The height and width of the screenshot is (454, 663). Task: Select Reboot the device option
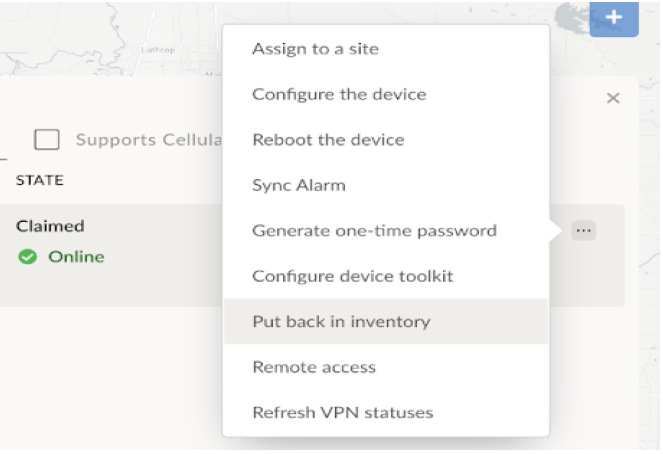[x=328, y=140]
